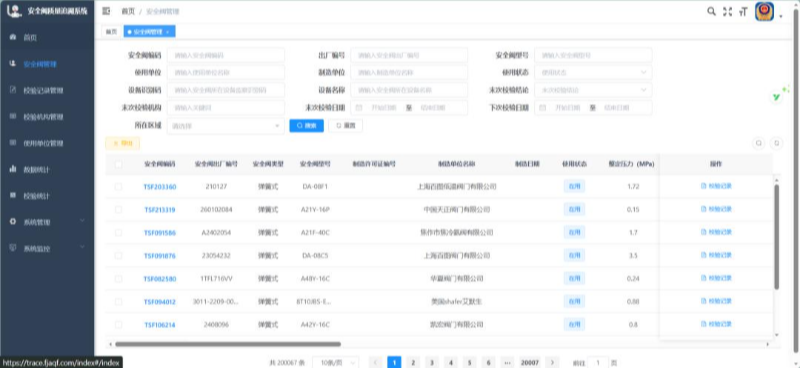Click the next-page arrow in pagination

click(x=552, y=362)
